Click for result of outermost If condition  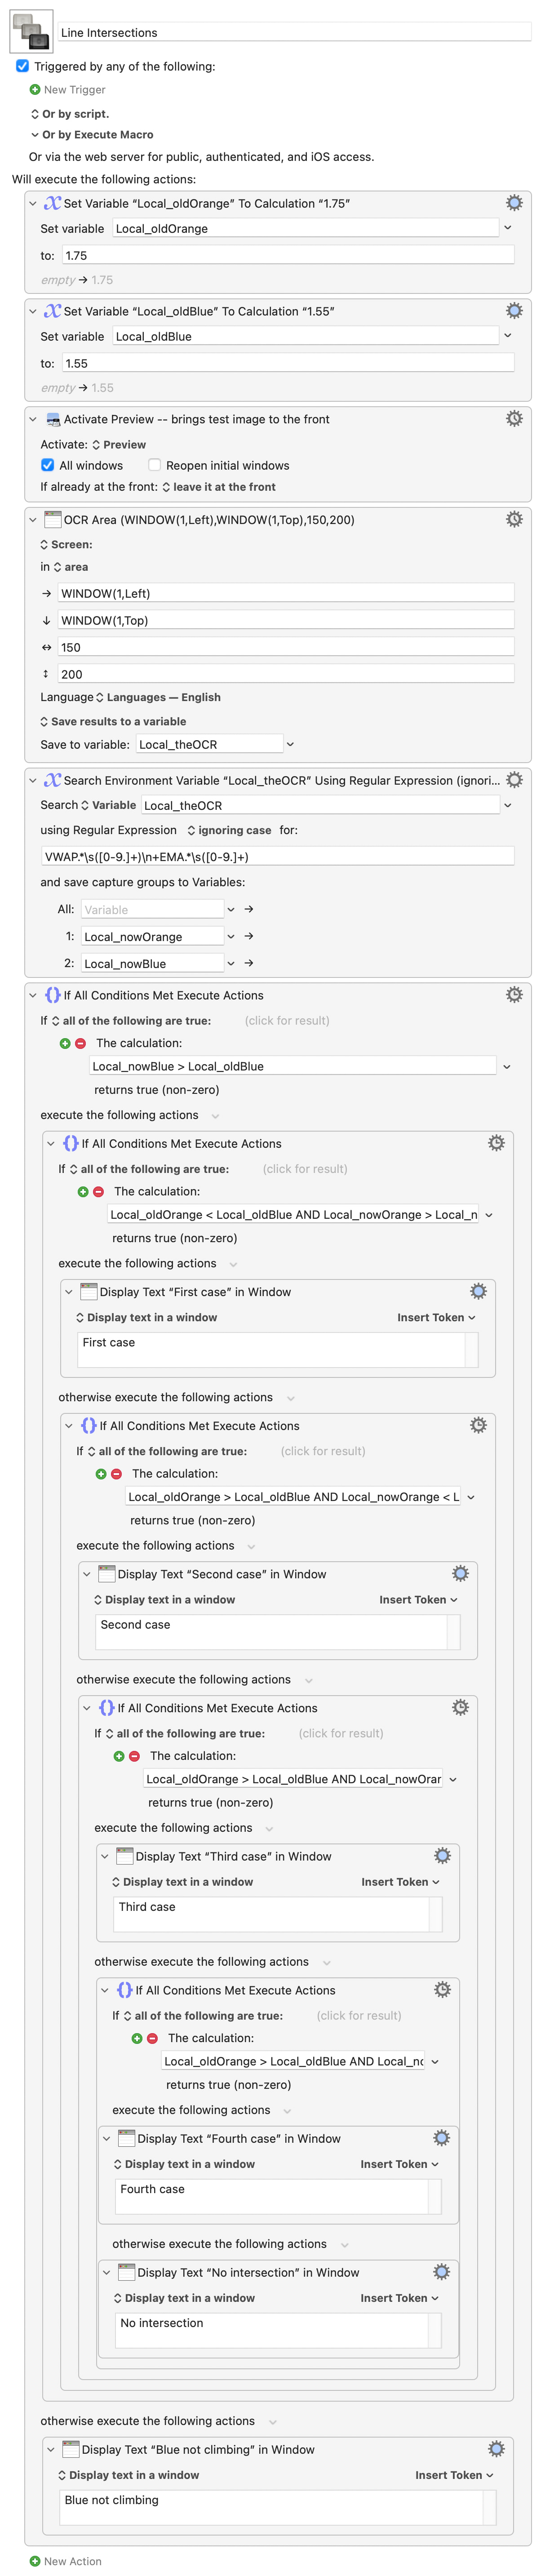click(x=287, y=1020)
